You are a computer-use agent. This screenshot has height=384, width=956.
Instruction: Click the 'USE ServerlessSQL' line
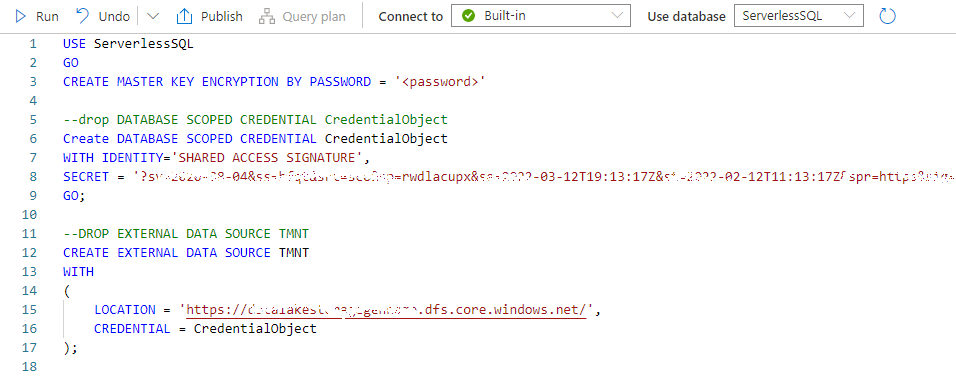click(128, 44)
